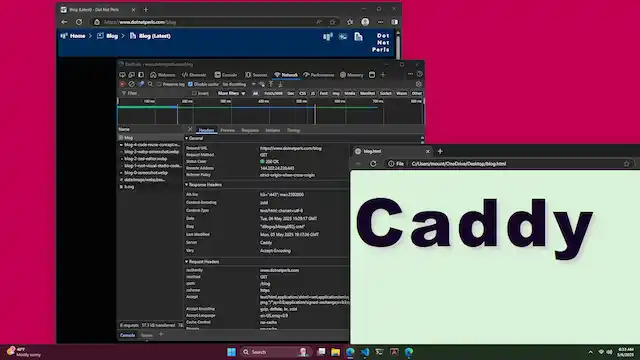Image resolution: width=640 pixels, height=360 pixels.
Task: Click the export HAR download icon
Action: point(280,84)
